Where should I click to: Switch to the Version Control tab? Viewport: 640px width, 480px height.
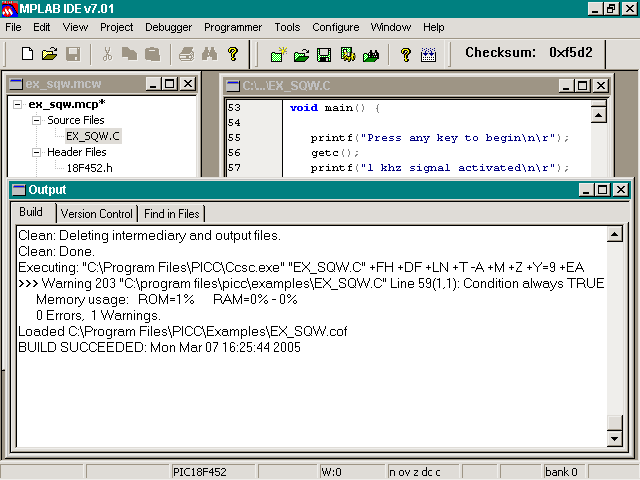(x=97, y=214)
